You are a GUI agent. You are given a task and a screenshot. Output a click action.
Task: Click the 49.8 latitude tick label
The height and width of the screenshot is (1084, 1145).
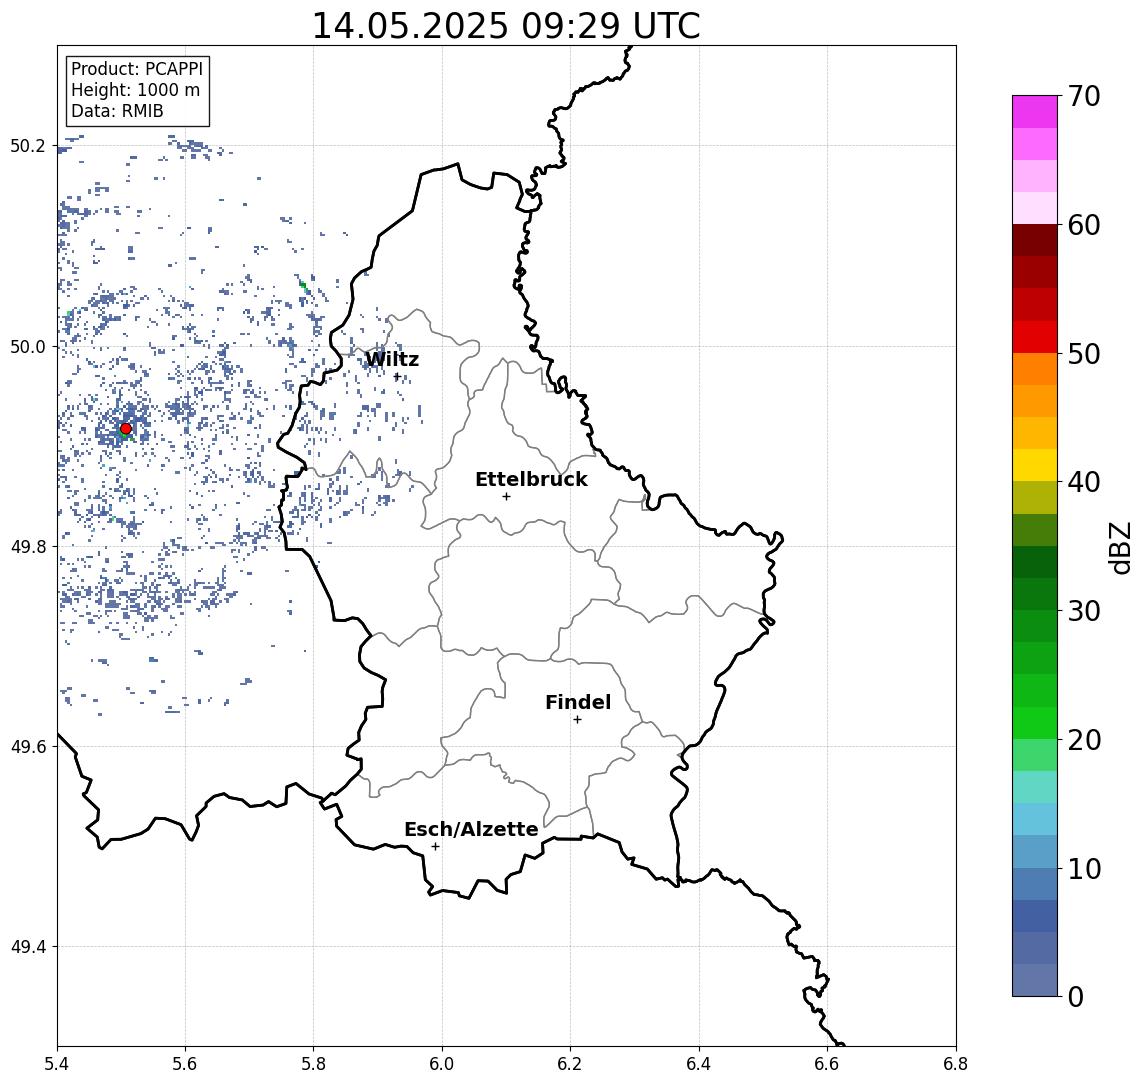[28, 546]
